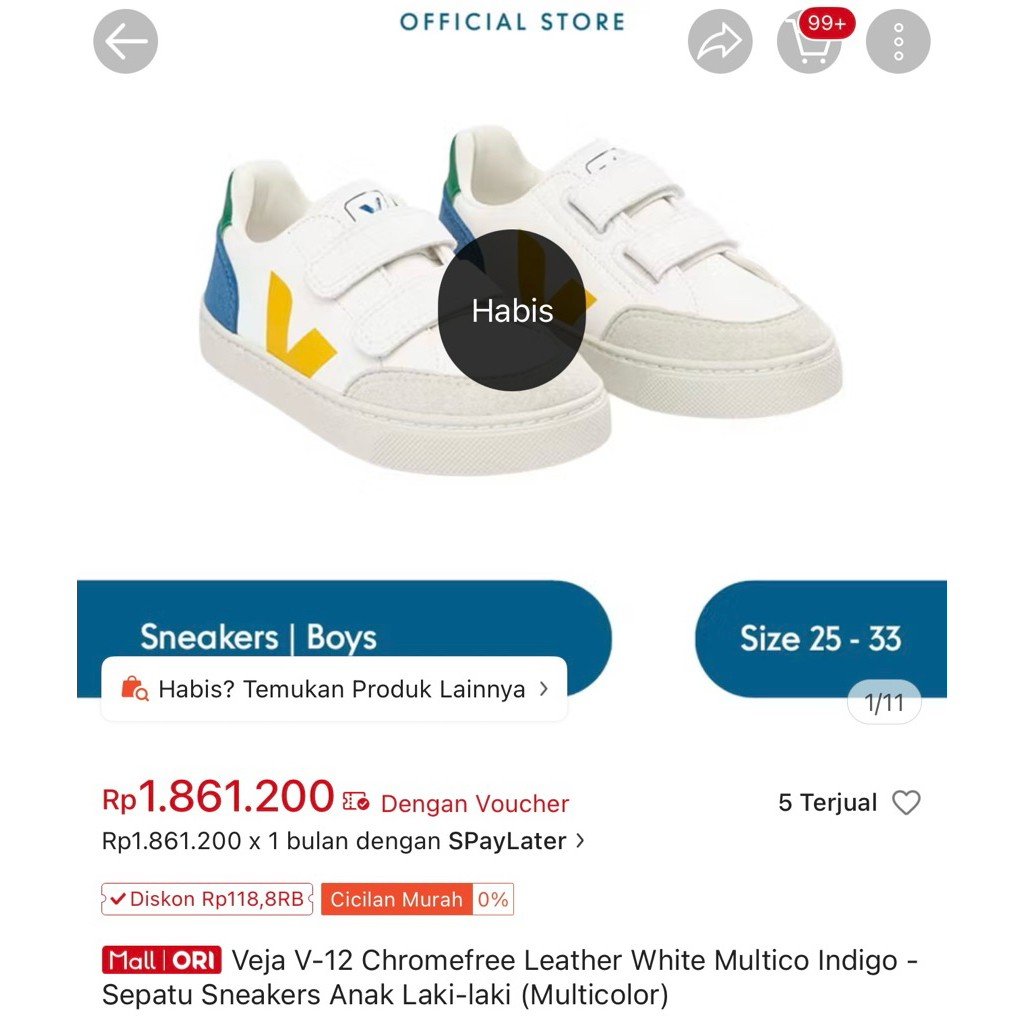This screenshot has height=1024, width=1024.
Task: Open the three-dot more options menu
Action: tap(898, 42)
